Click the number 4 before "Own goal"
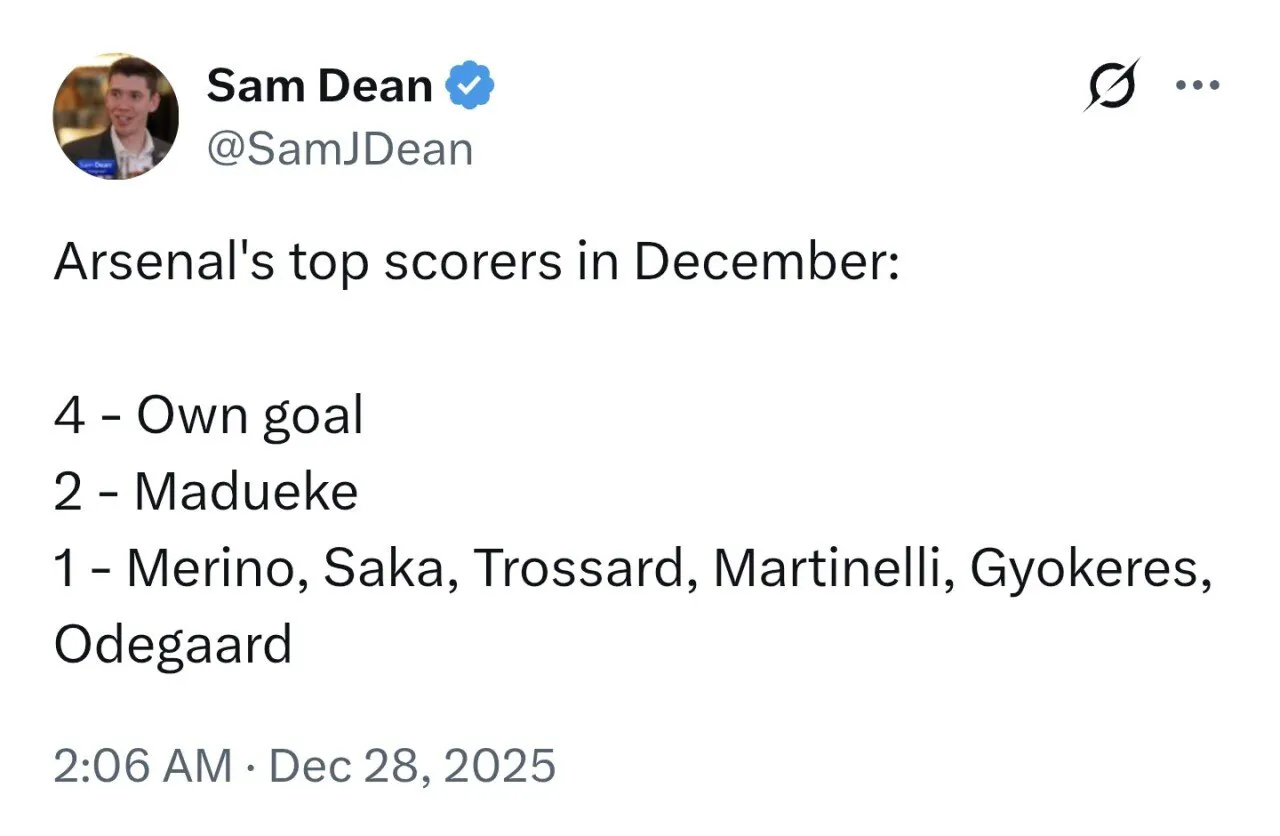 coord(69,416)
